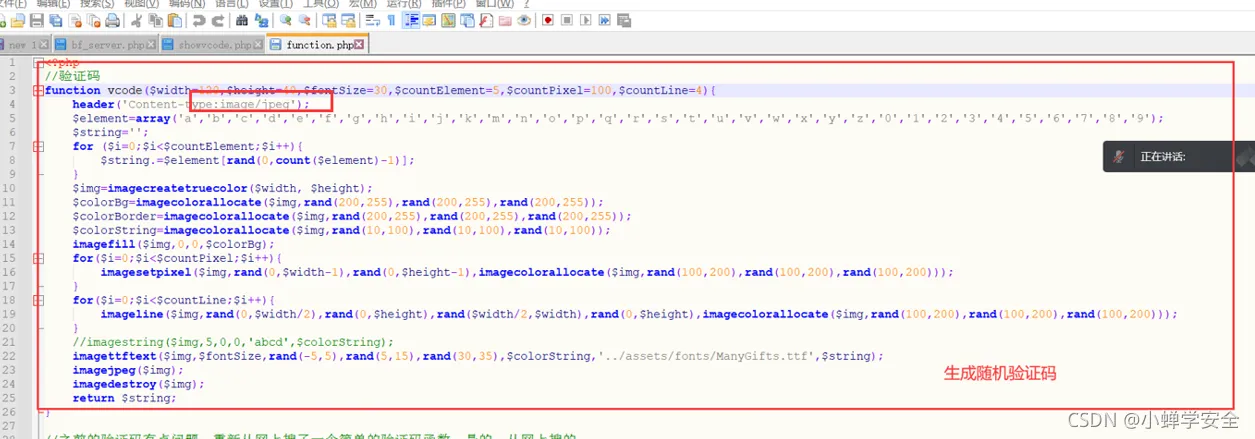Viewport: 1255px width, 439px height.
Task: Toggle word wrap in the toolbar
Action: pyautogui.click(x=372, y=20)
